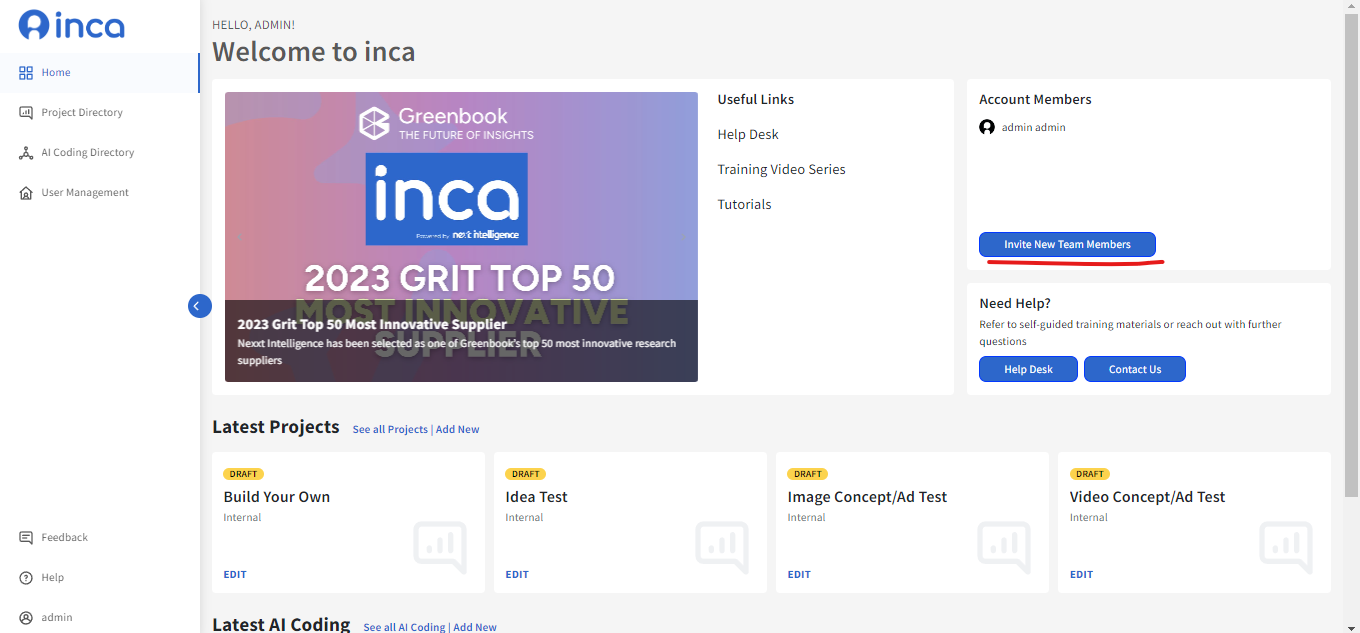Click Add New beside Latest AI Coding
The image size is (1360, 633).
475,627
